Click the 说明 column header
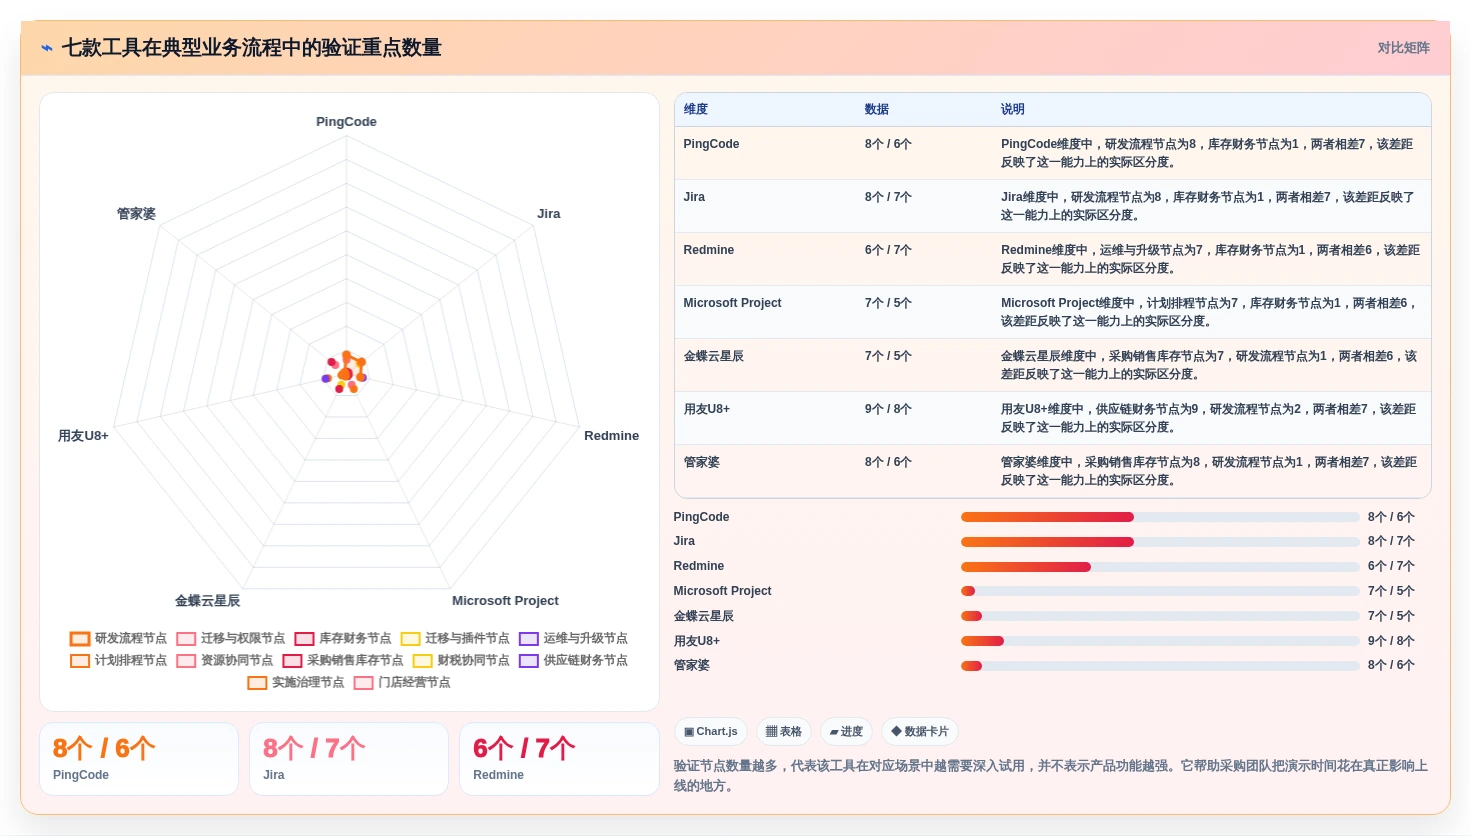The width and height of the screenshot is (1471, 836). (x=1013, y=109)
